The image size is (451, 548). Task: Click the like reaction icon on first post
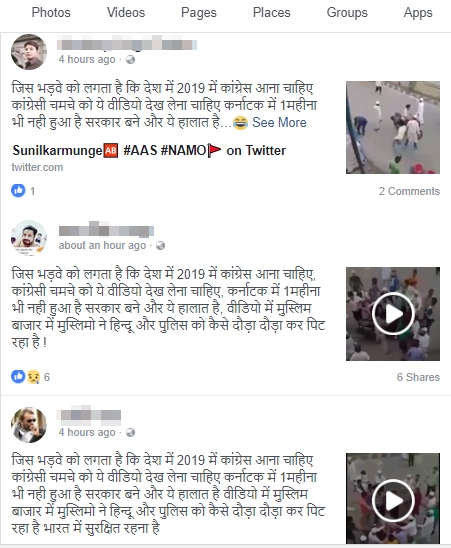18,190
